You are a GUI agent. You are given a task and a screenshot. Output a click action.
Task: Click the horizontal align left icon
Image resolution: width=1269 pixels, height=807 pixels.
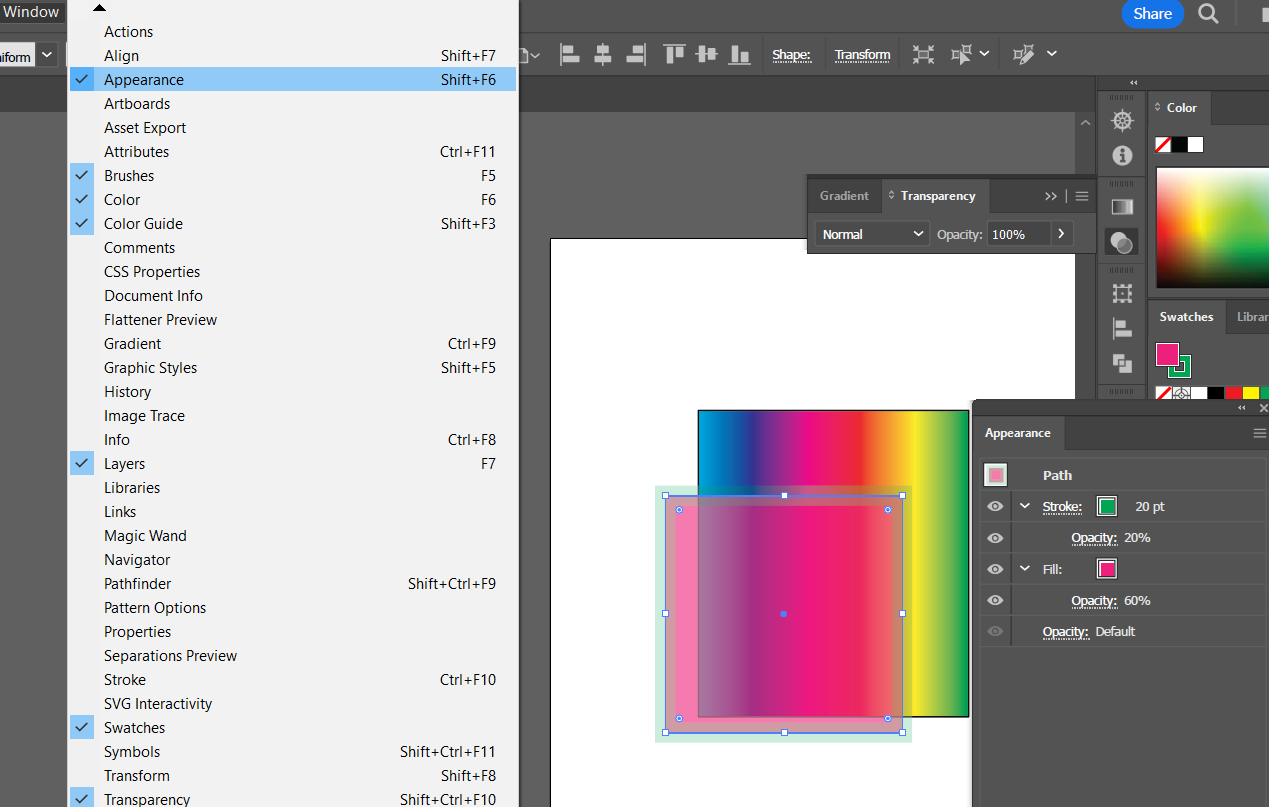[x=569, y=55]
